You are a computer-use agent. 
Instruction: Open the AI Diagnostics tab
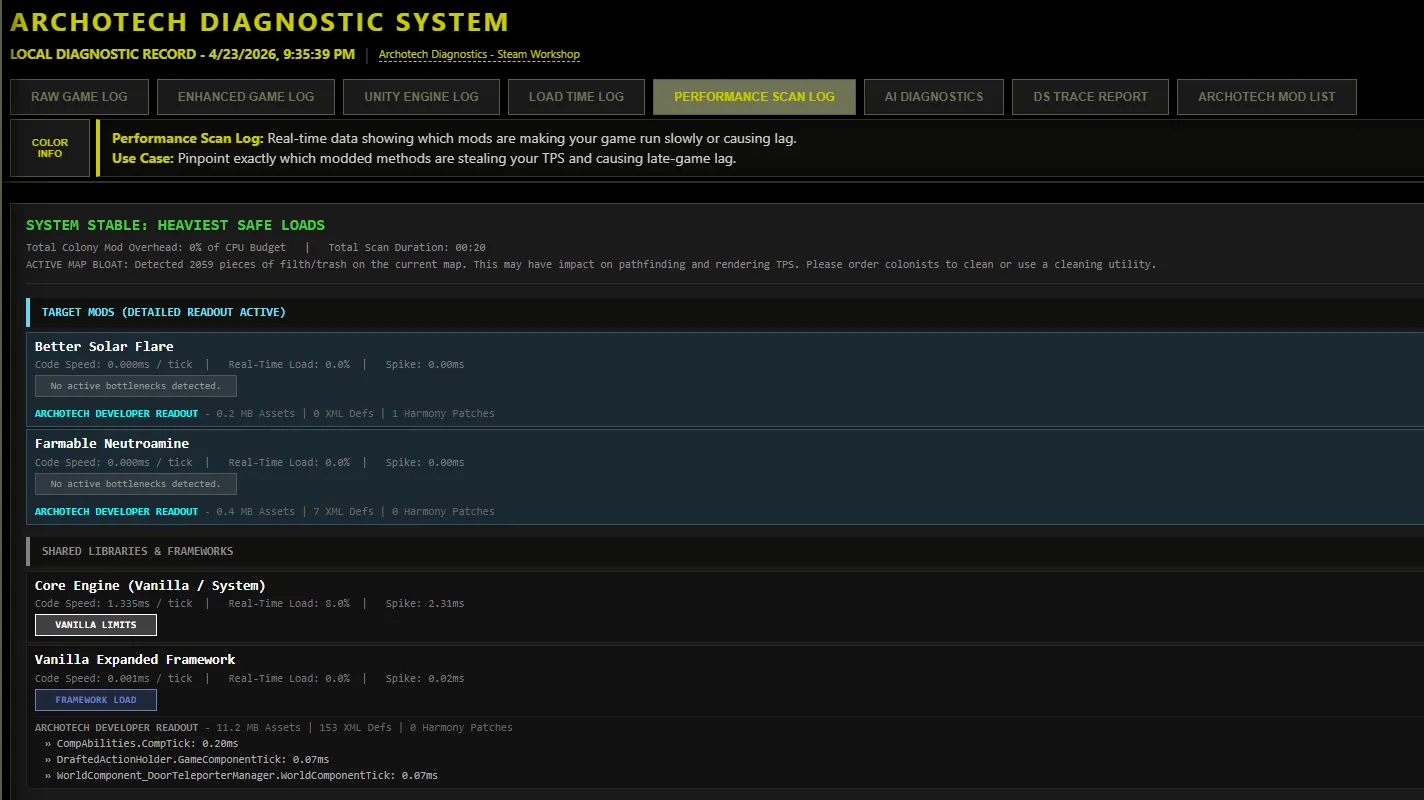[x=933, y=97]
